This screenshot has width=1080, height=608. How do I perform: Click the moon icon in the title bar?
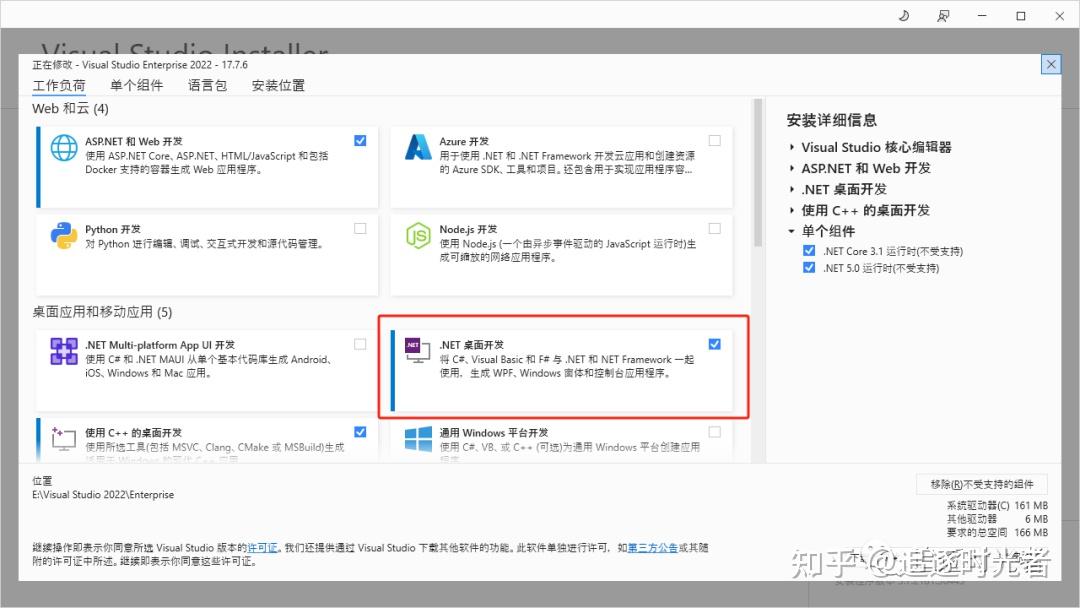tap(903, 15)
